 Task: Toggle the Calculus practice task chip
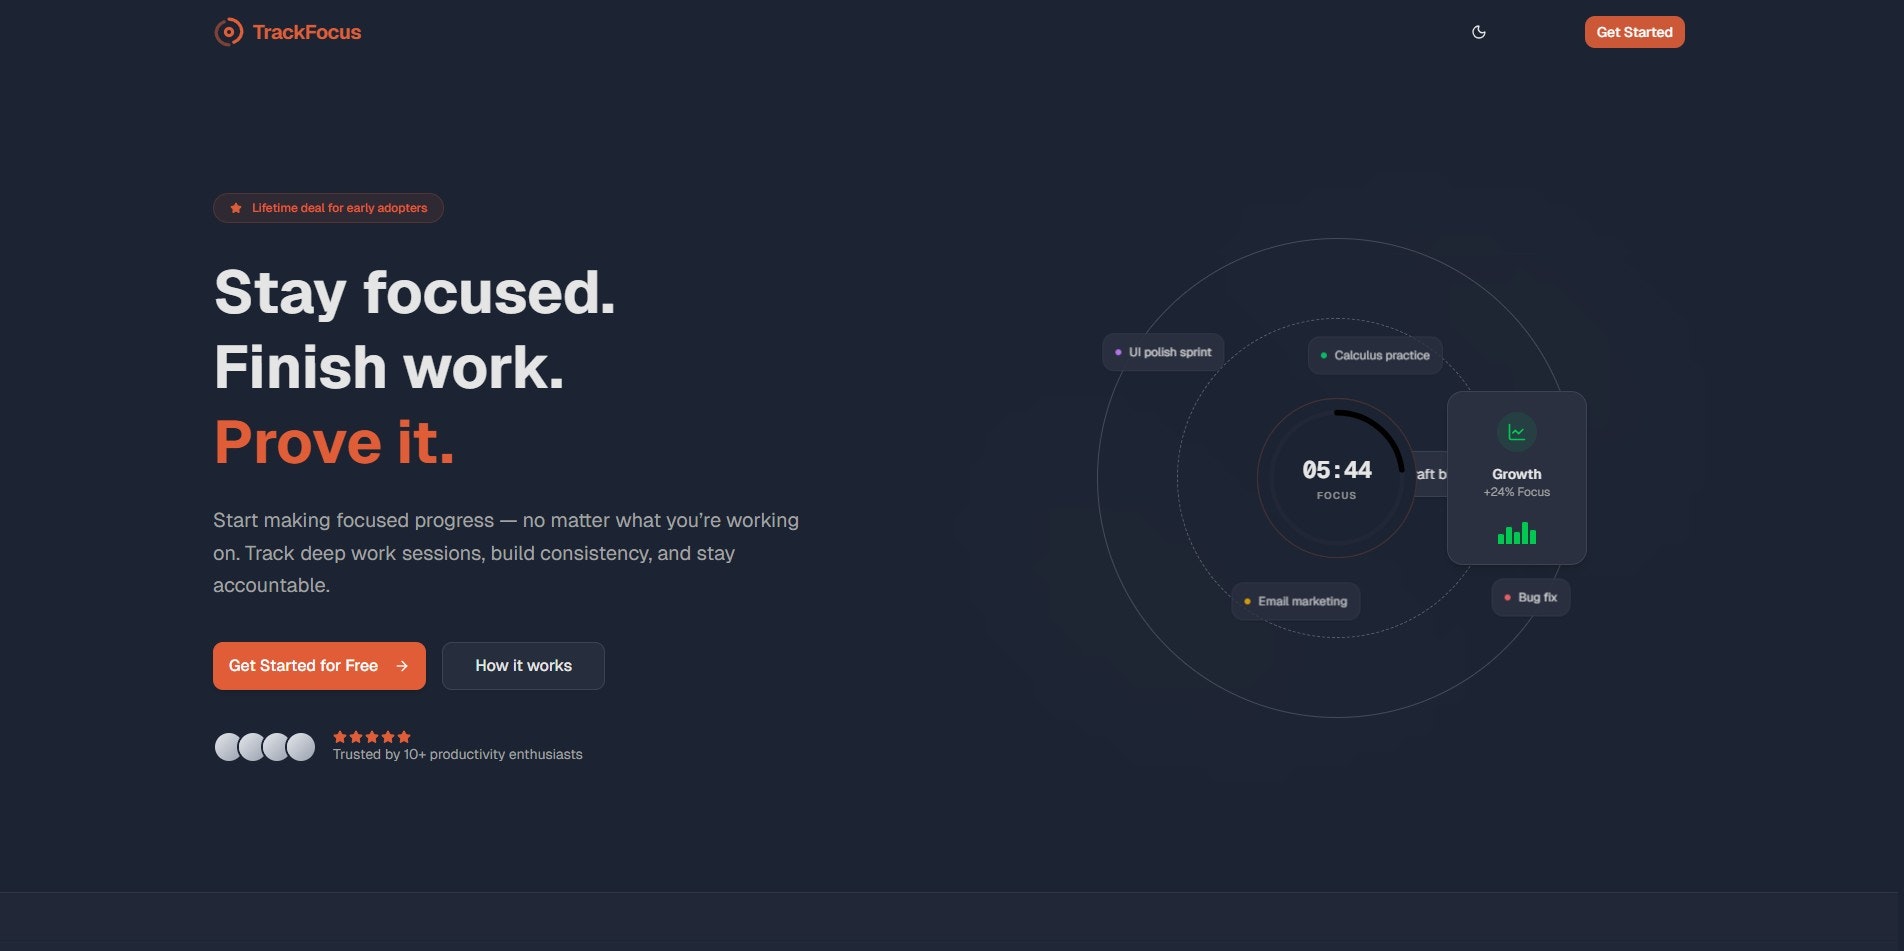click(1374, 355)
